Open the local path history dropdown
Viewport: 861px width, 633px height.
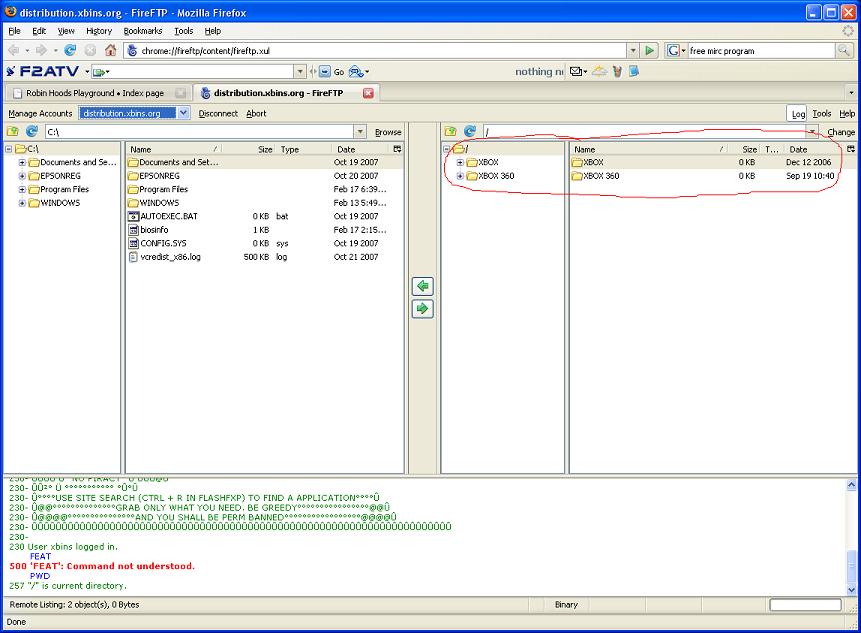pos(360,132)
